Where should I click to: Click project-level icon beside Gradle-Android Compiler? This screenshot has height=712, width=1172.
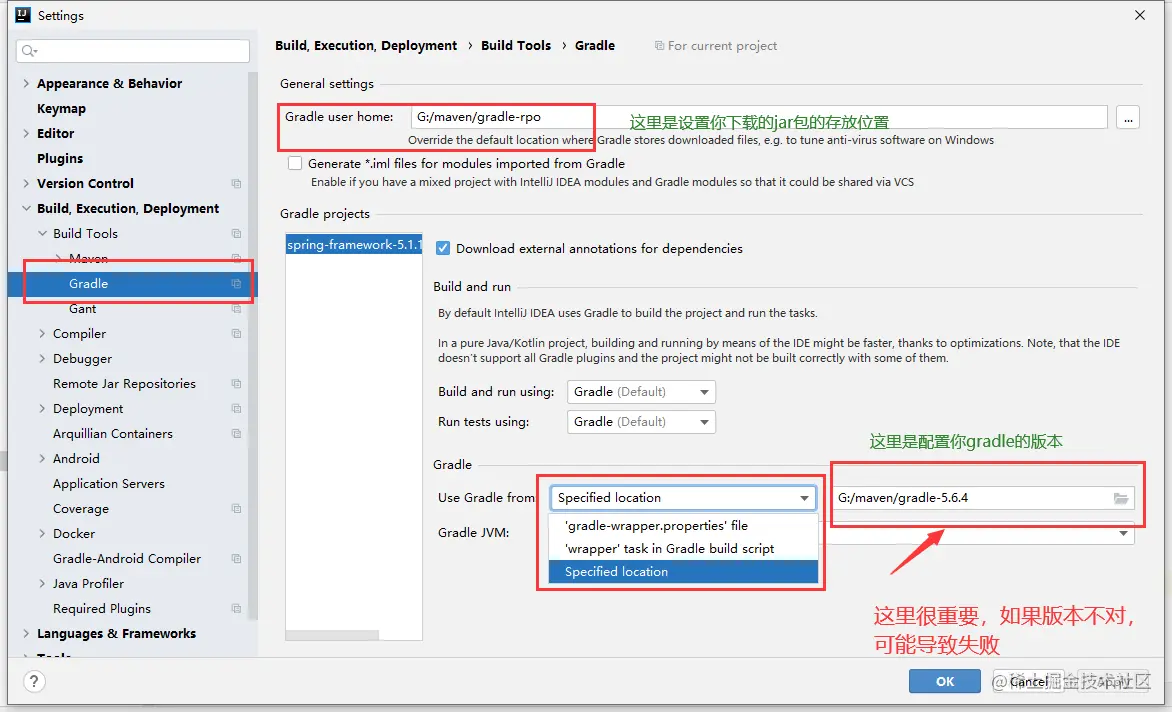coord(236,559)
